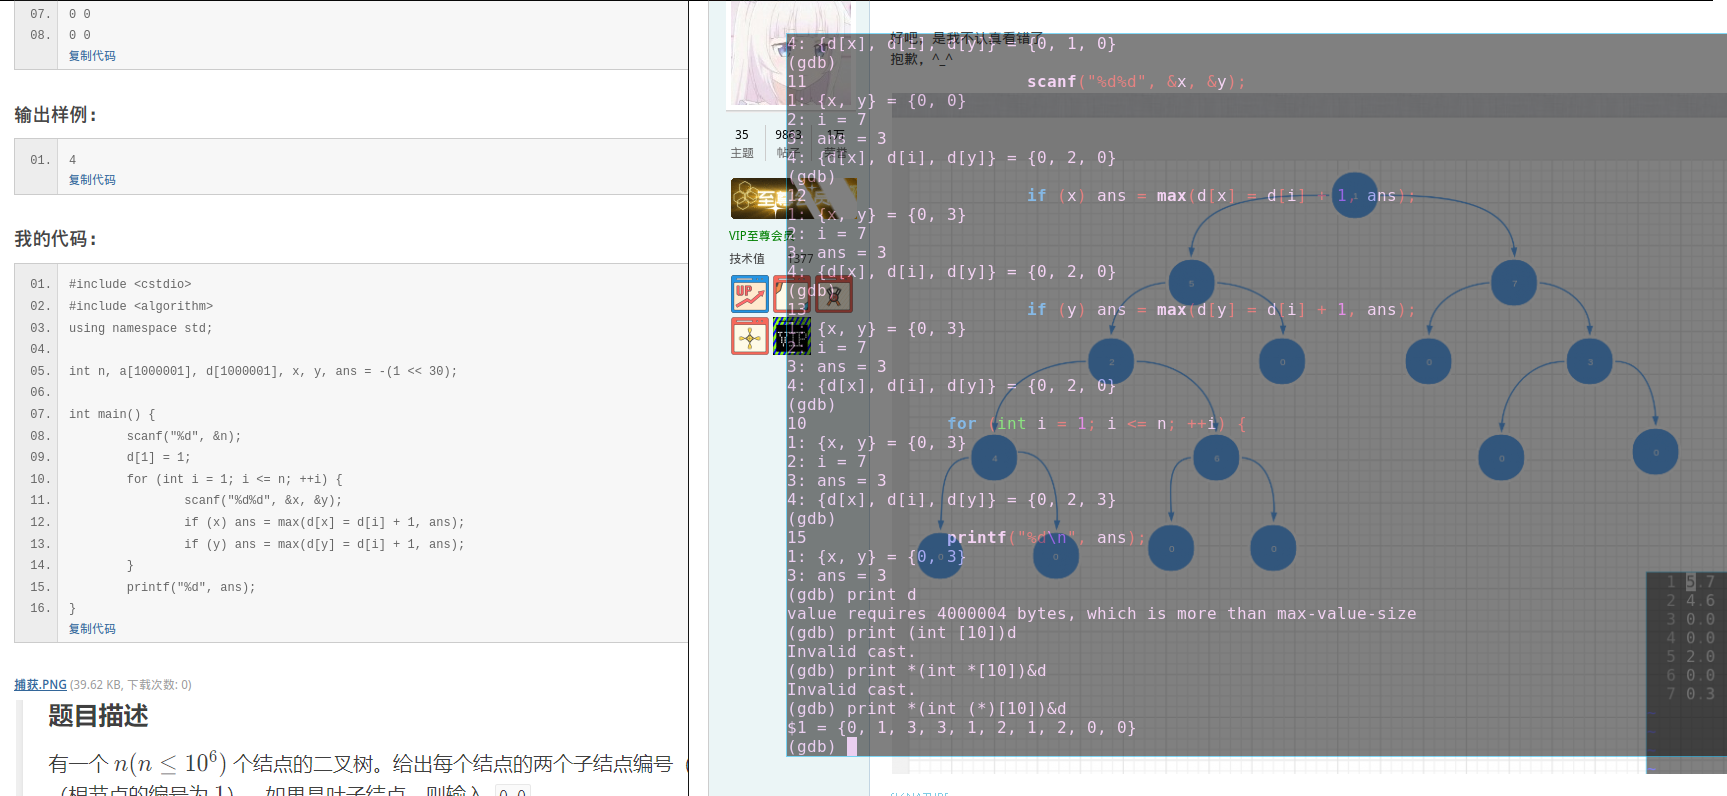Viewport: 1727px width, 796px height.
Task: Select tree node labeled 3
Action: click(x=1589, y=361)
